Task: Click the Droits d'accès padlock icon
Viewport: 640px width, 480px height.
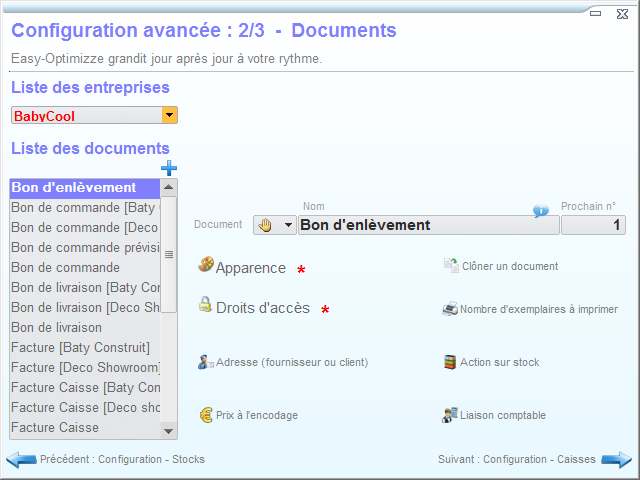Action: (x=205, y=305)
